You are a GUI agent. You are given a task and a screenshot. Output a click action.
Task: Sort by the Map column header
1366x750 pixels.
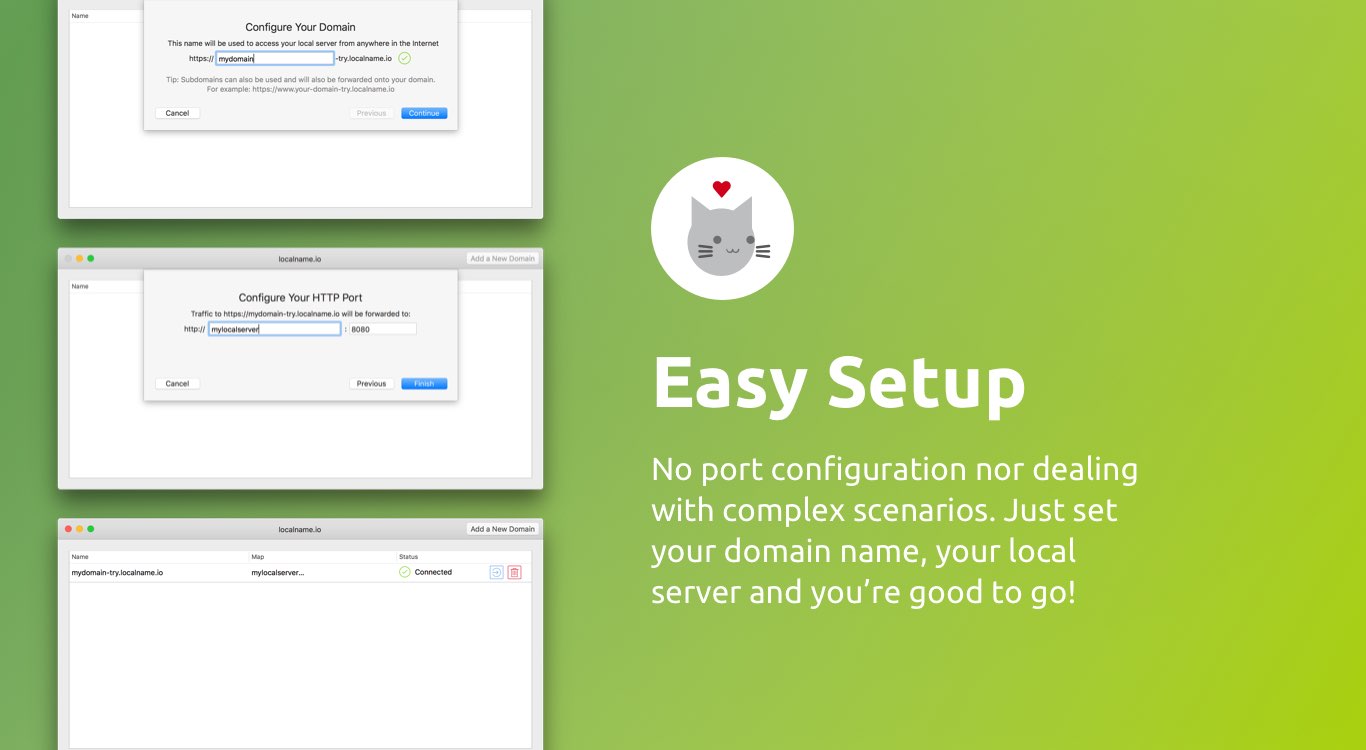[x=257, y=557]
